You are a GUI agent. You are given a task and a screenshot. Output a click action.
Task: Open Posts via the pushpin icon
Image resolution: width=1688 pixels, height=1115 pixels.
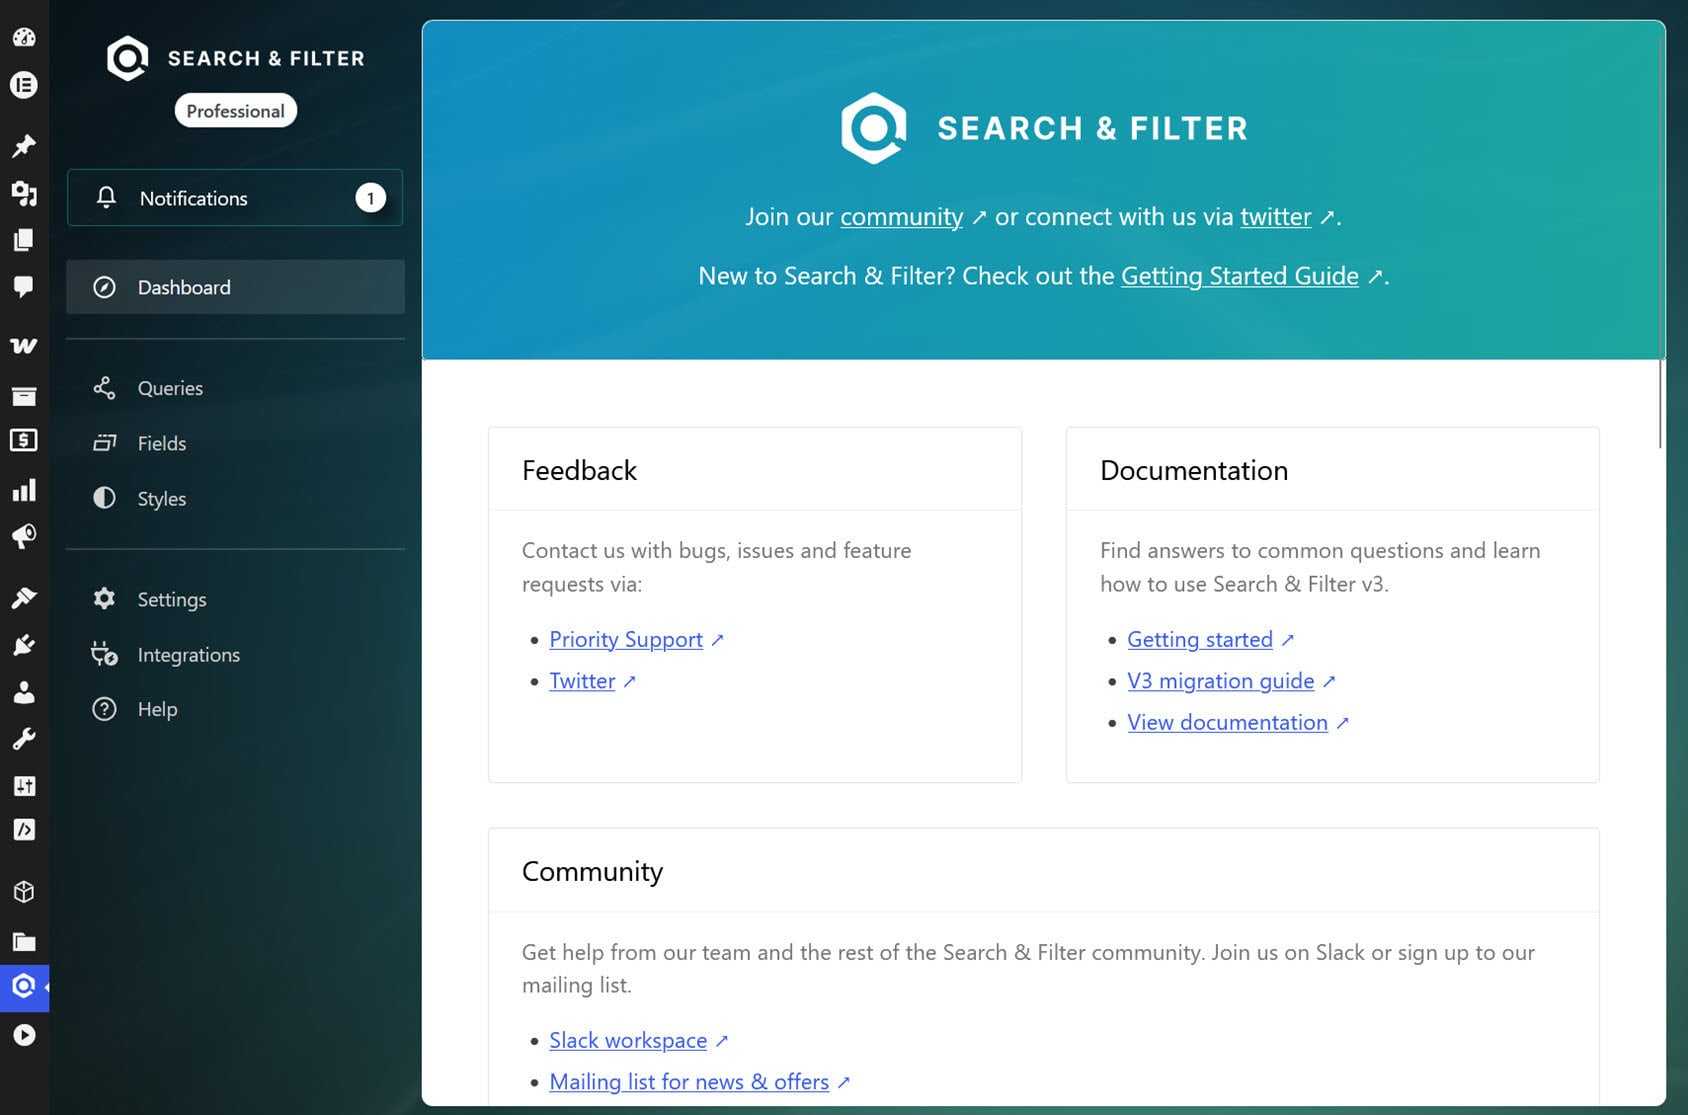[x=24, y=146]
